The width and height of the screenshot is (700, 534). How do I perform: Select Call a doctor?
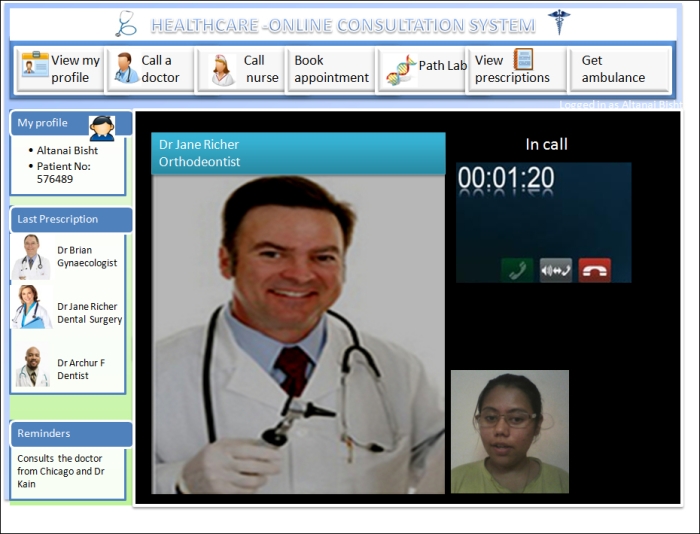(151, 70)
